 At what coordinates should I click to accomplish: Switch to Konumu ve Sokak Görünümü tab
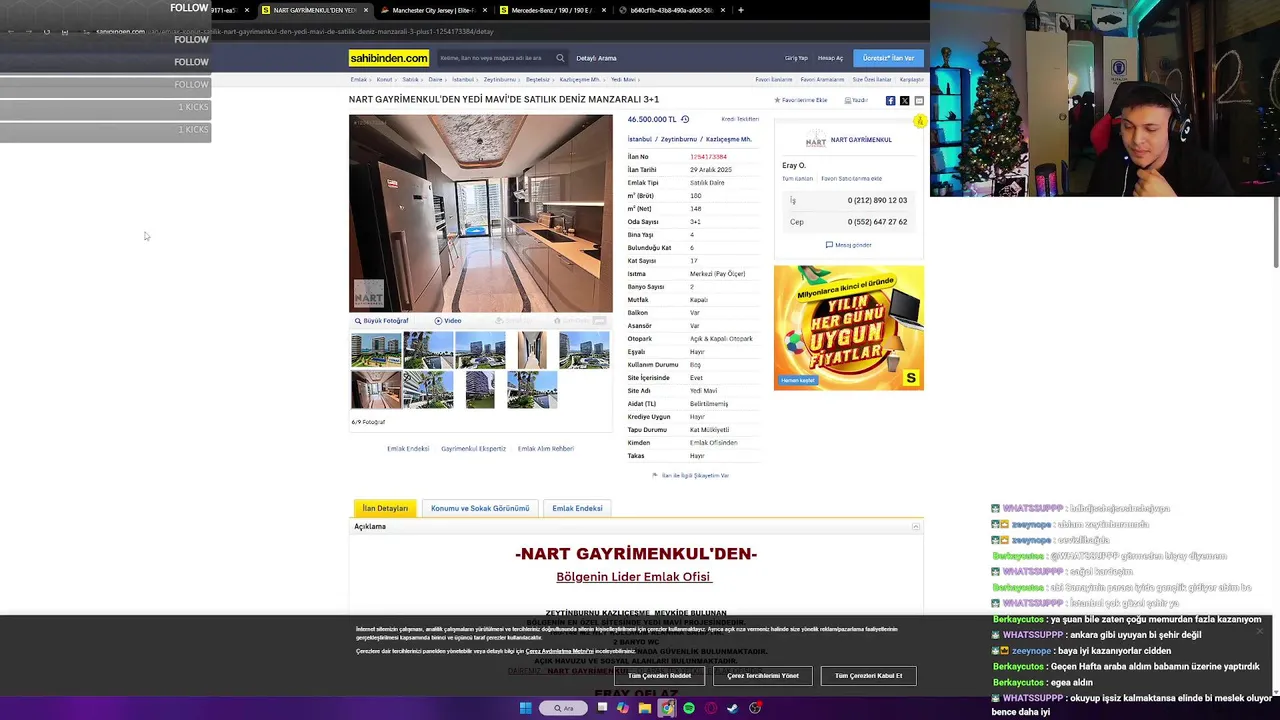coord(480,508)
